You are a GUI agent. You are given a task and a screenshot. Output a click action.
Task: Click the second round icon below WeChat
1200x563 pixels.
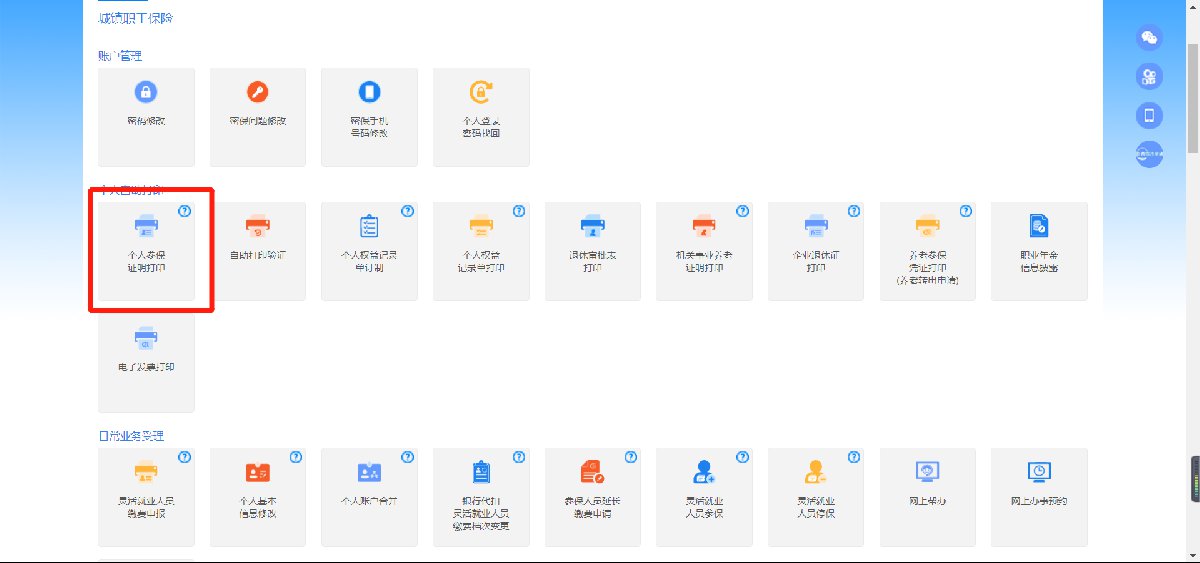[1149, 76]
